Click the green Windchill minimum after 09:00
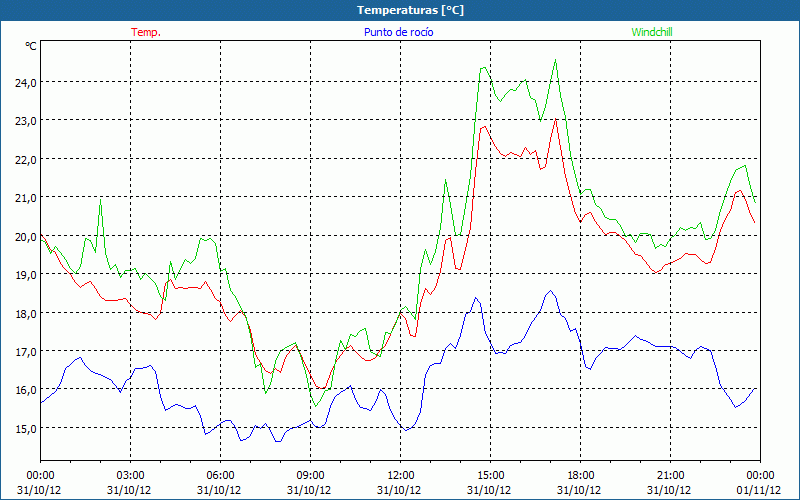The height and width of the screenshot is (500, 800). point(316,406)
